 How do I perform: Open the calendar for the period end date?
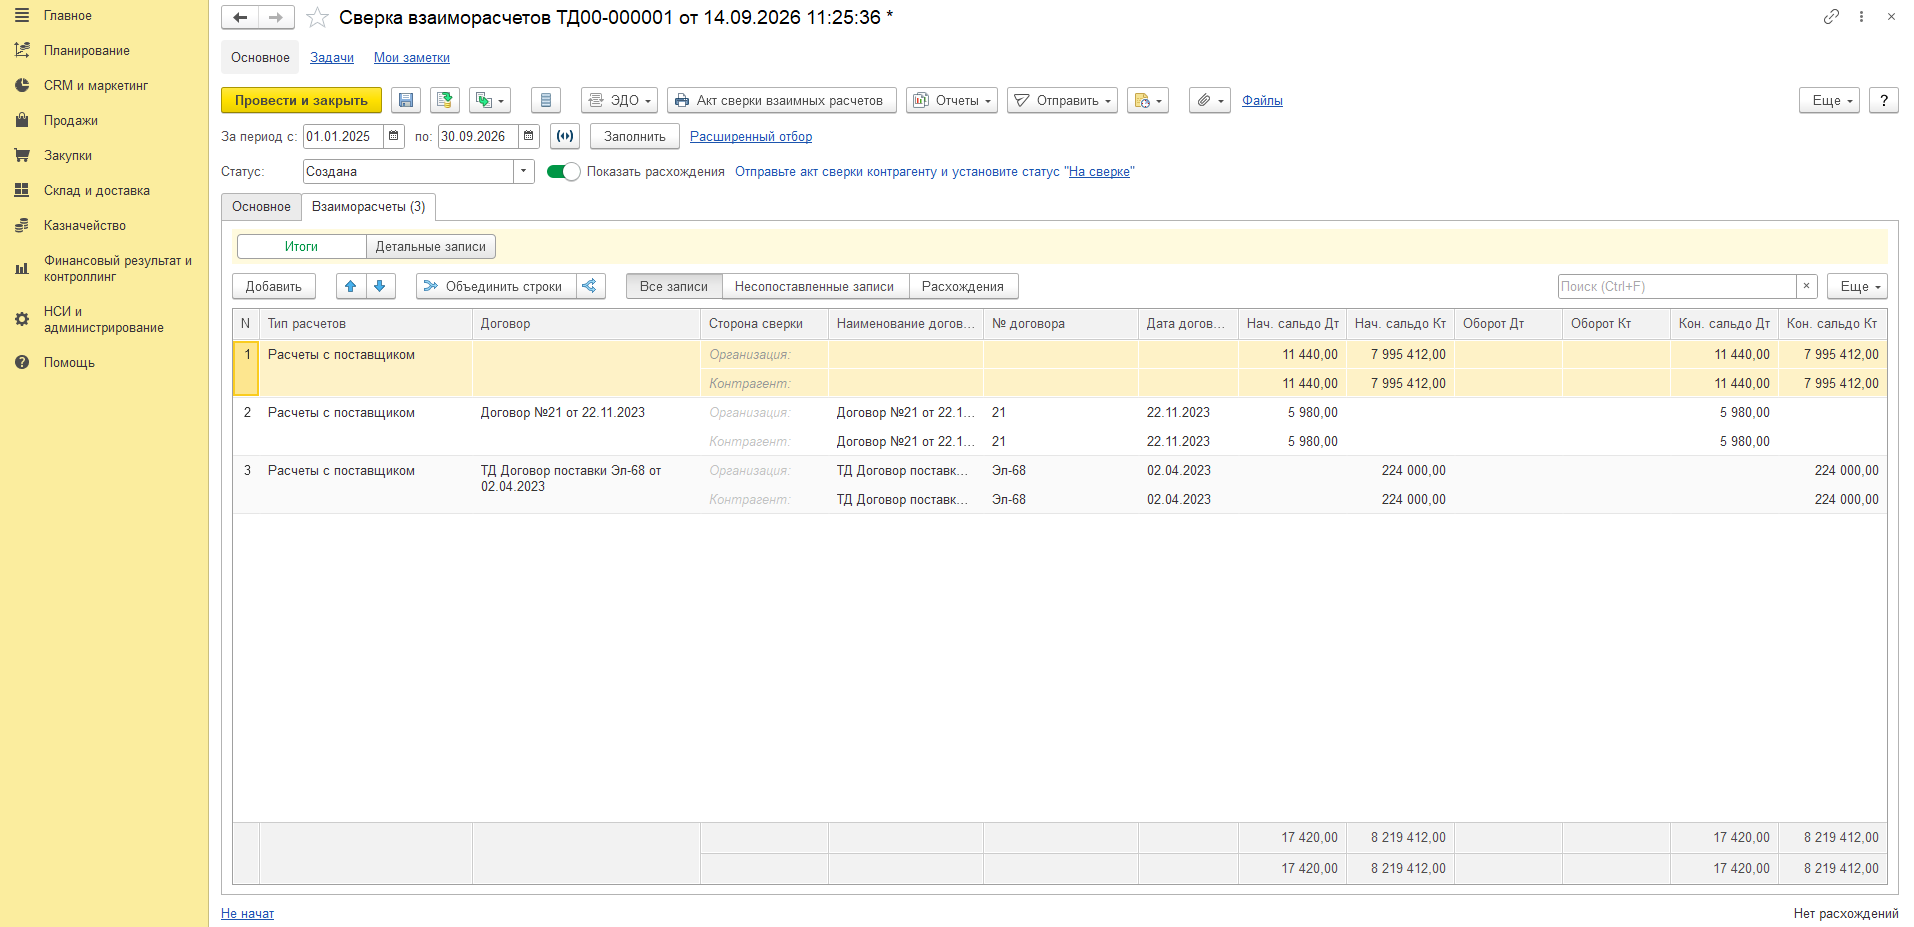coord(529,136)
